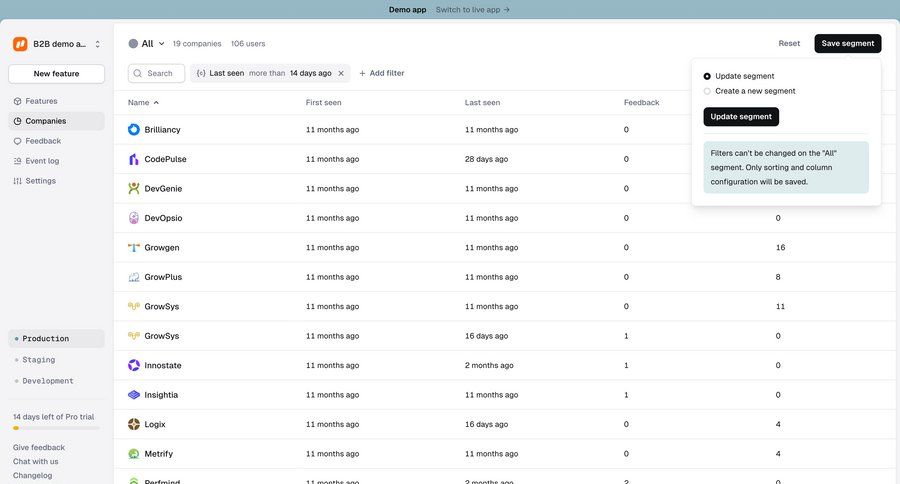Sort by the First seen column

click(x=323, y=103)
